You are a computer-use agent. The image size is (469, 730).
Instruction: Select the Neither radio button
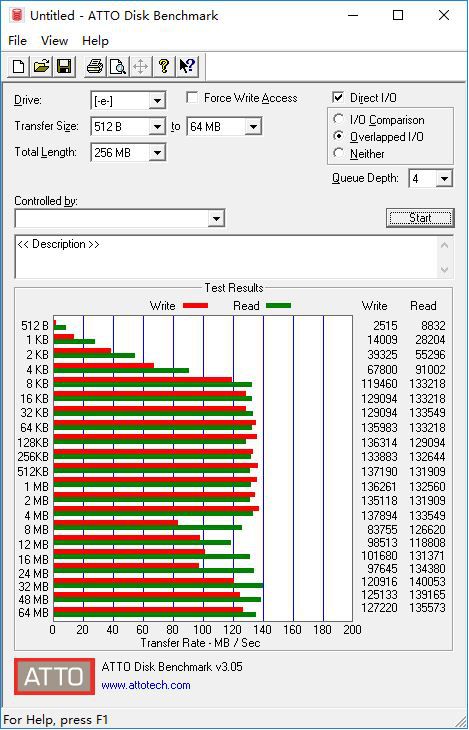(x=339, y=153)
